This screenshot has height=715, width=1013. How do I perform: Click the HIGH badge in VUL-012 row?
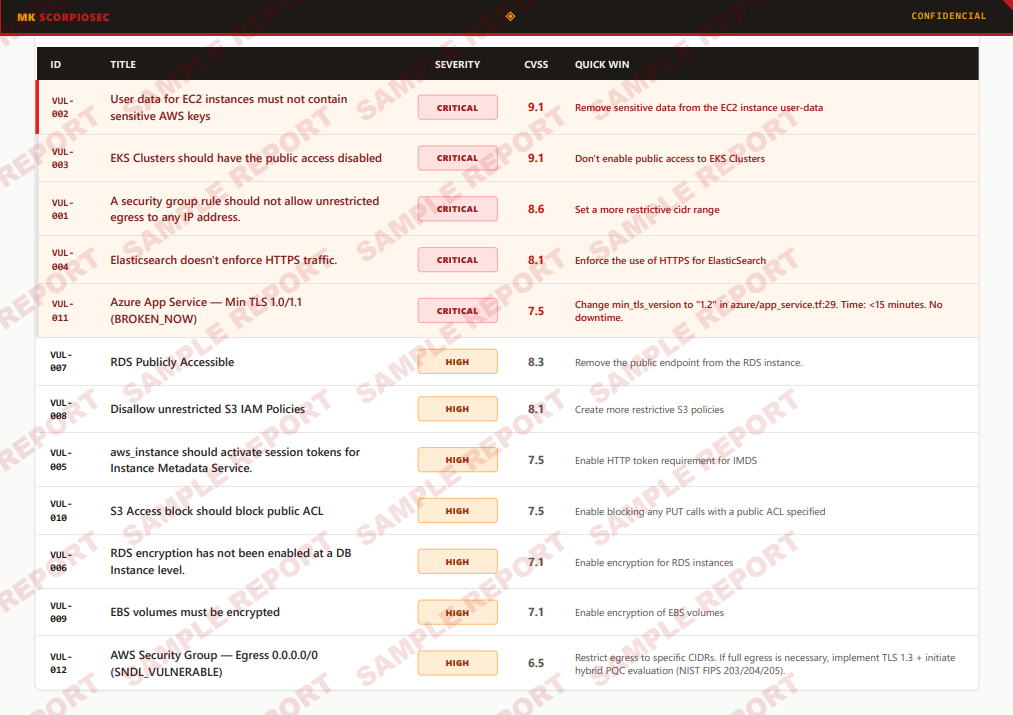coord(457,663)
